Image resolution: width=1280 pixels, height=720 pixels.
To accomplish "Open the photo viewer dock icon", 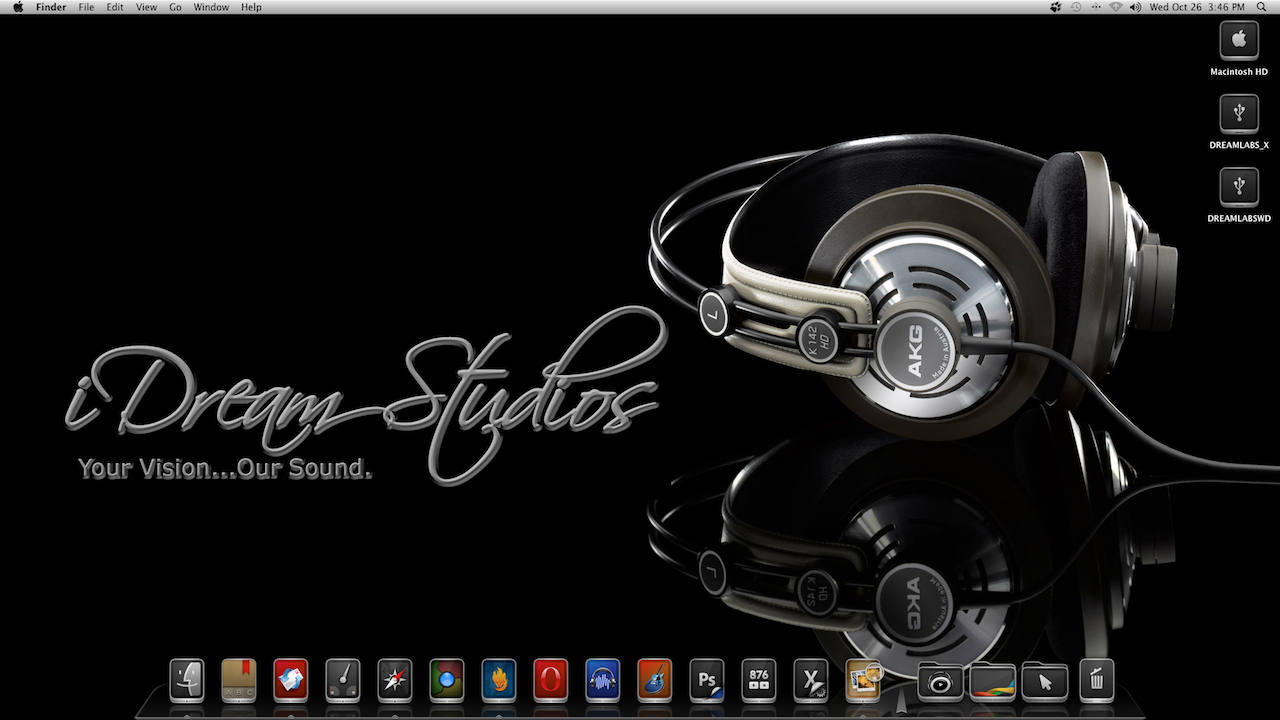I will [863, 680].
